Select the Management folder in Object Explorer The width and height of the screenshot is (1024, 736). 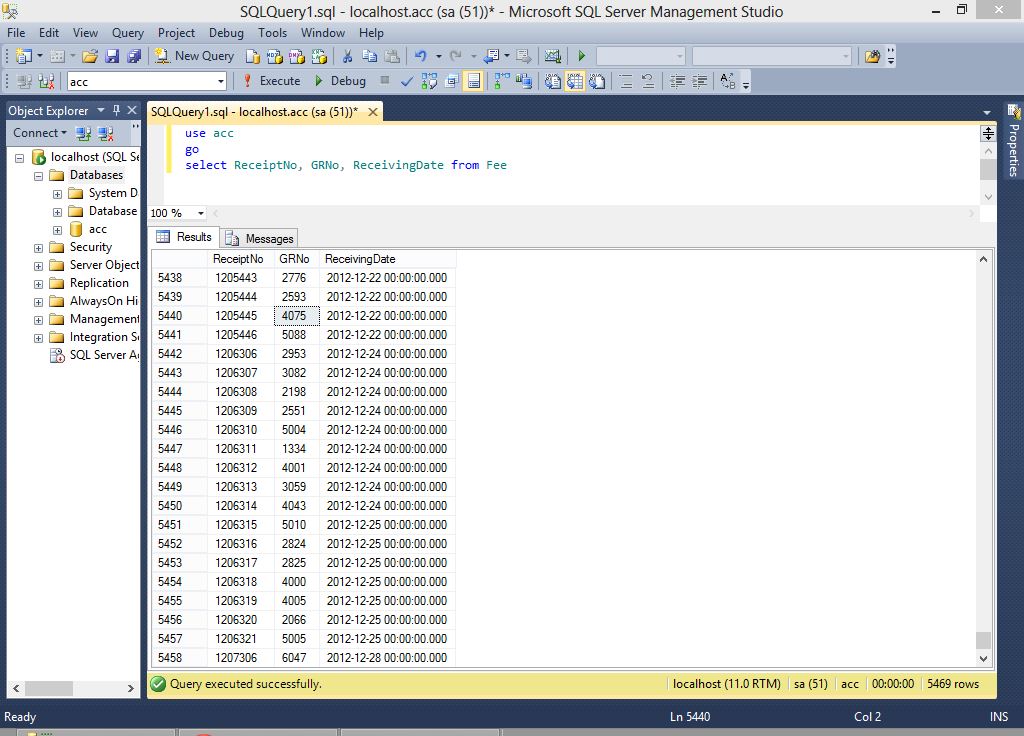point(104,319)
